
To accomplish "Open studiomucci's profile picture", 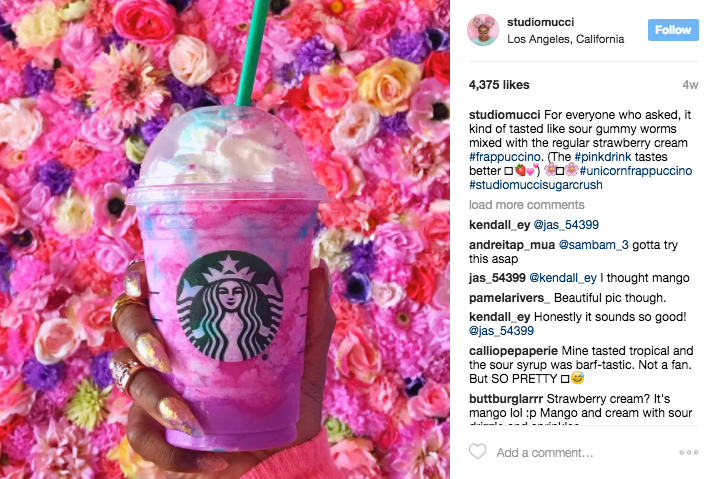I will pyautogui.click(x=483, y=30).
